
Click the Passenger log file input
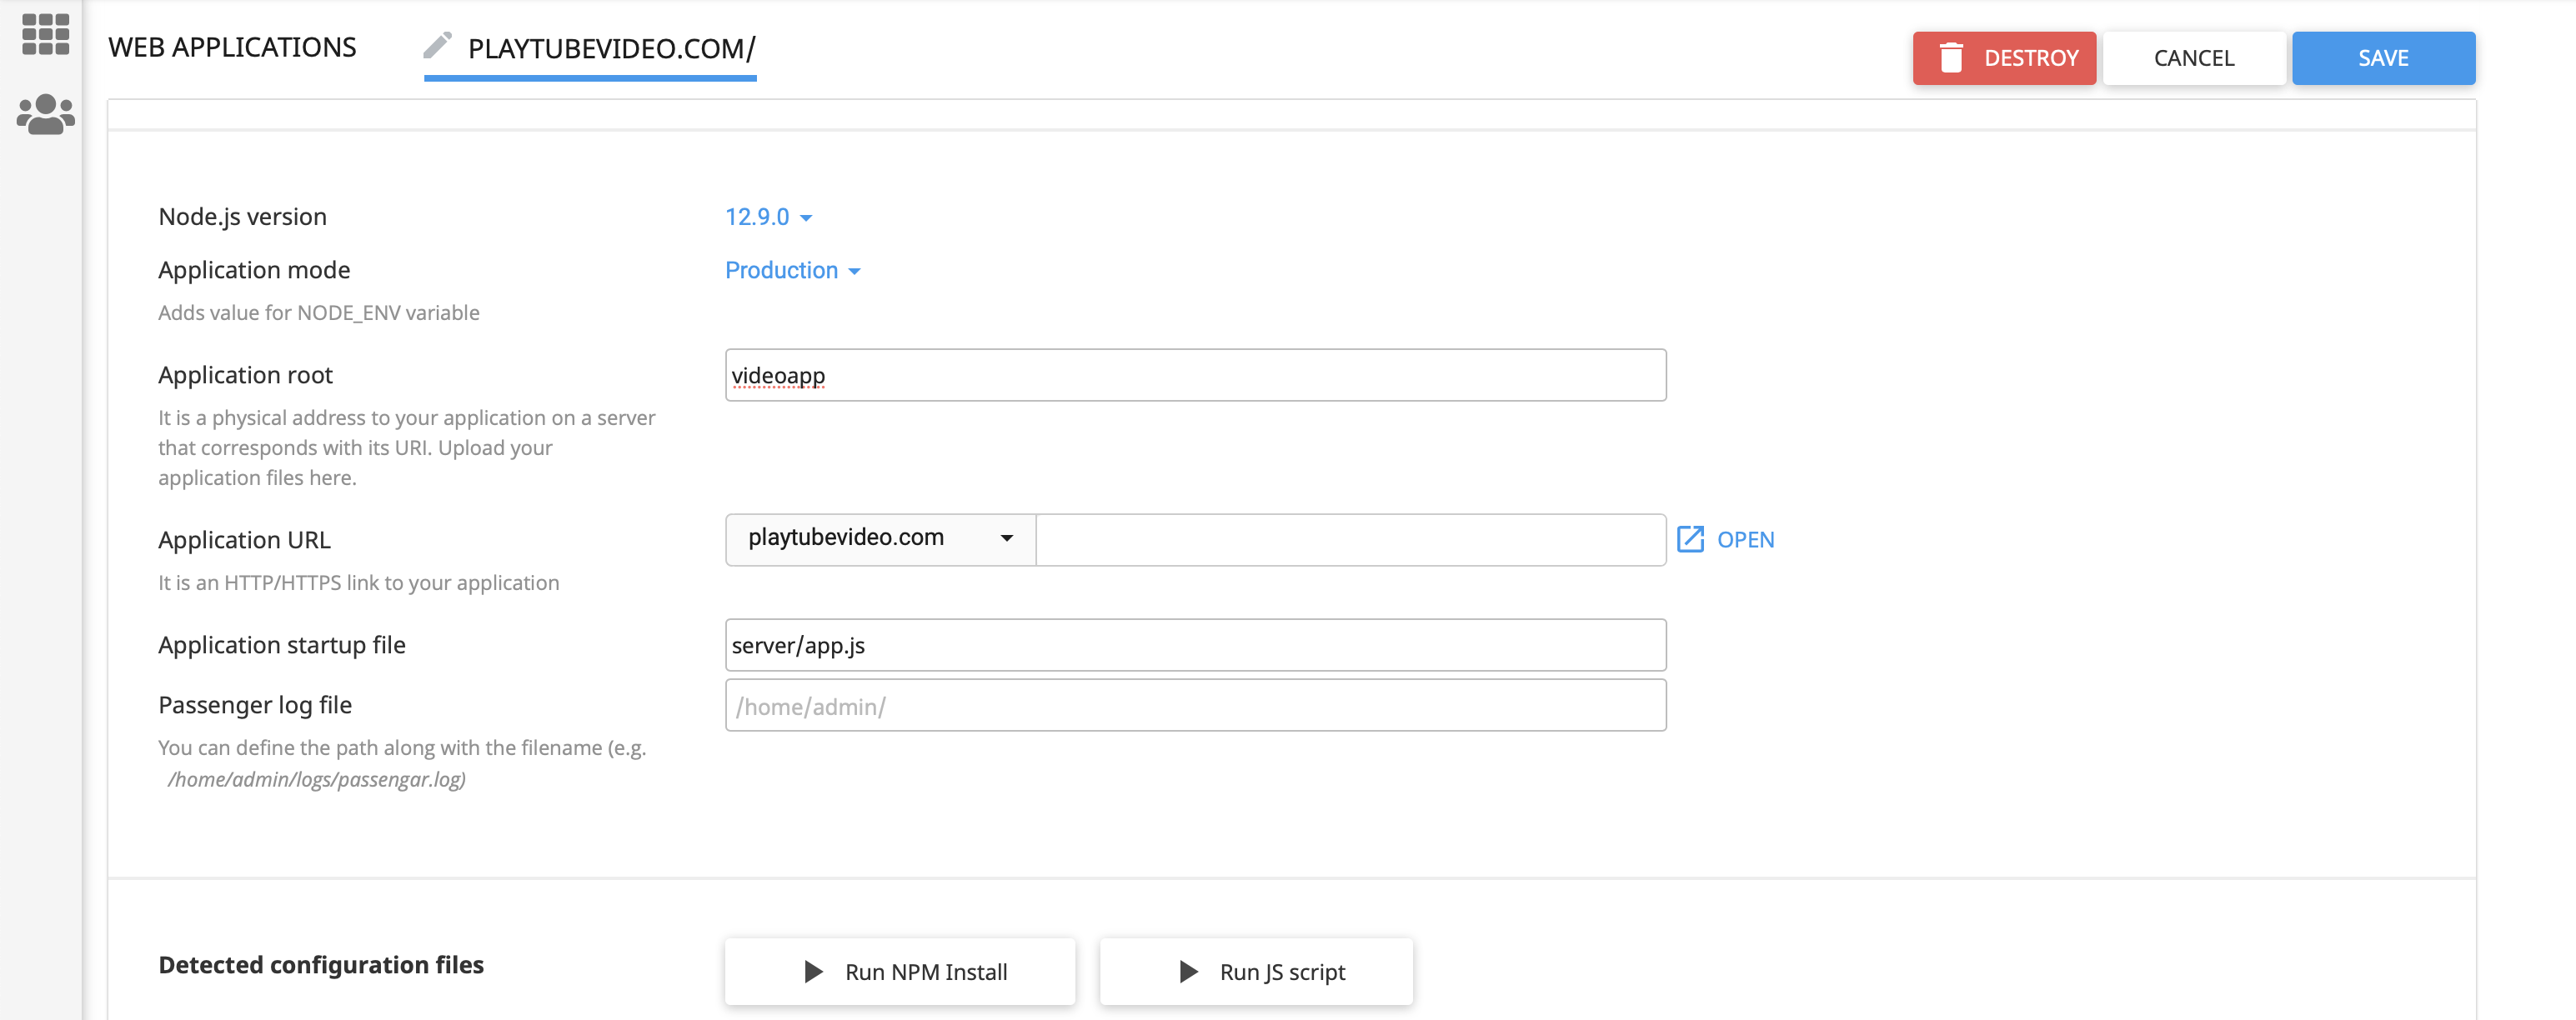point(1195,706)
